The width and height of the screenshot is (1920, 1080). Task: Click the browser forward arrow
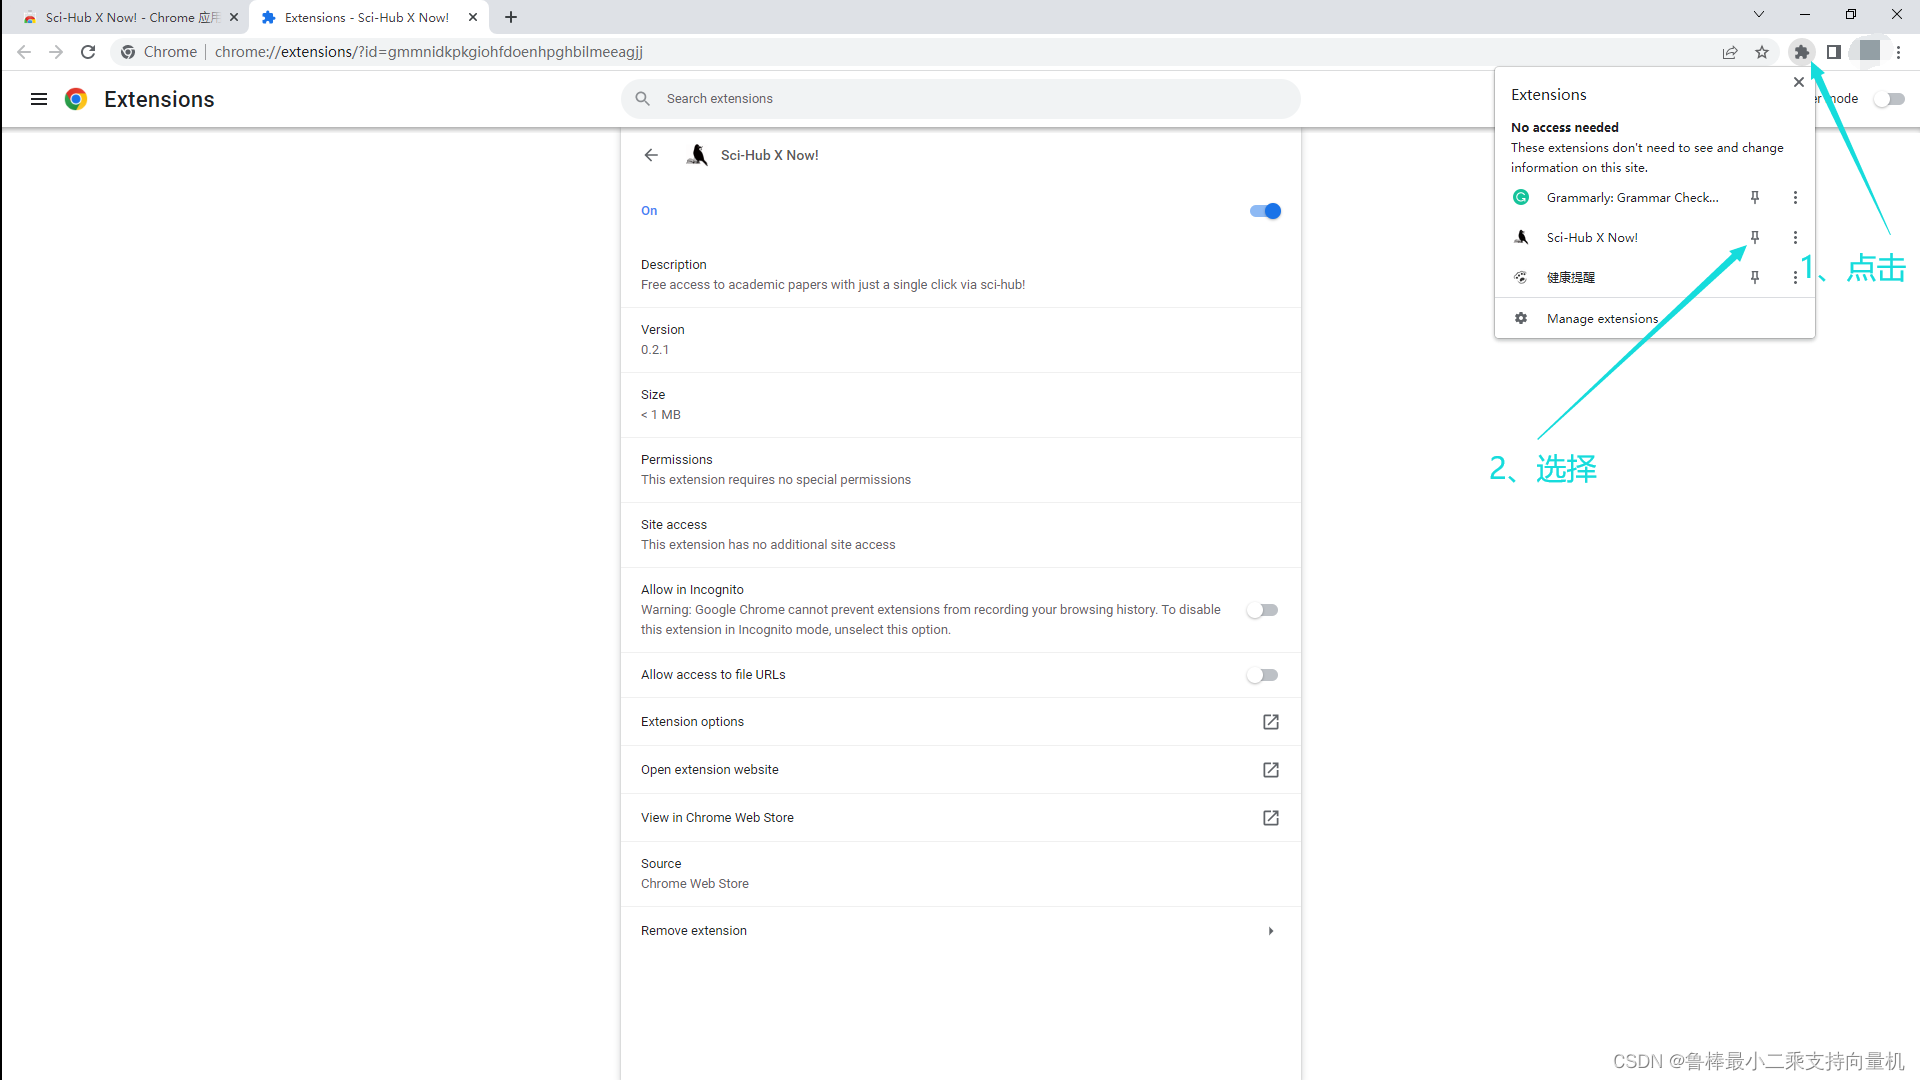[x=56, y=52]
